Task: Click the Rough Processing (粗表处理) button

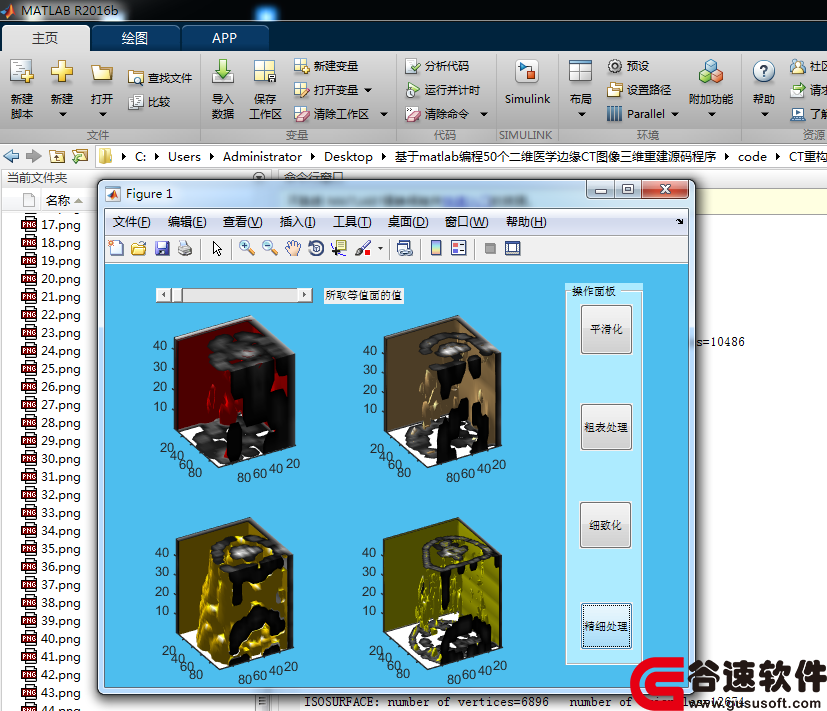Action: pos(606,427)
